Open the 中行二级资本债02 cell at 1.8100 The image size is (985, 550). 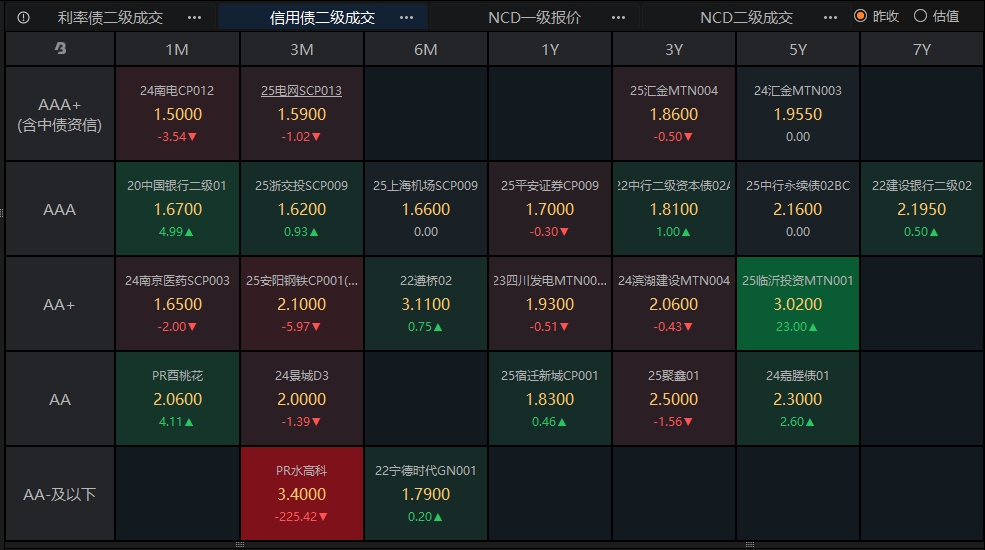pyautogui.click(x=674, y=209)
